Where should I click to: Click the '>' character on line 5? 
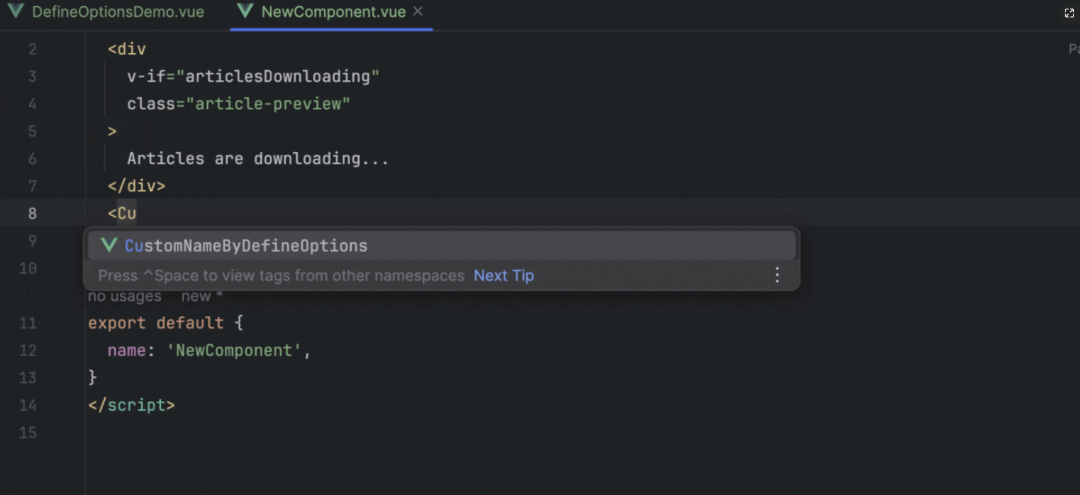point(112,131)
